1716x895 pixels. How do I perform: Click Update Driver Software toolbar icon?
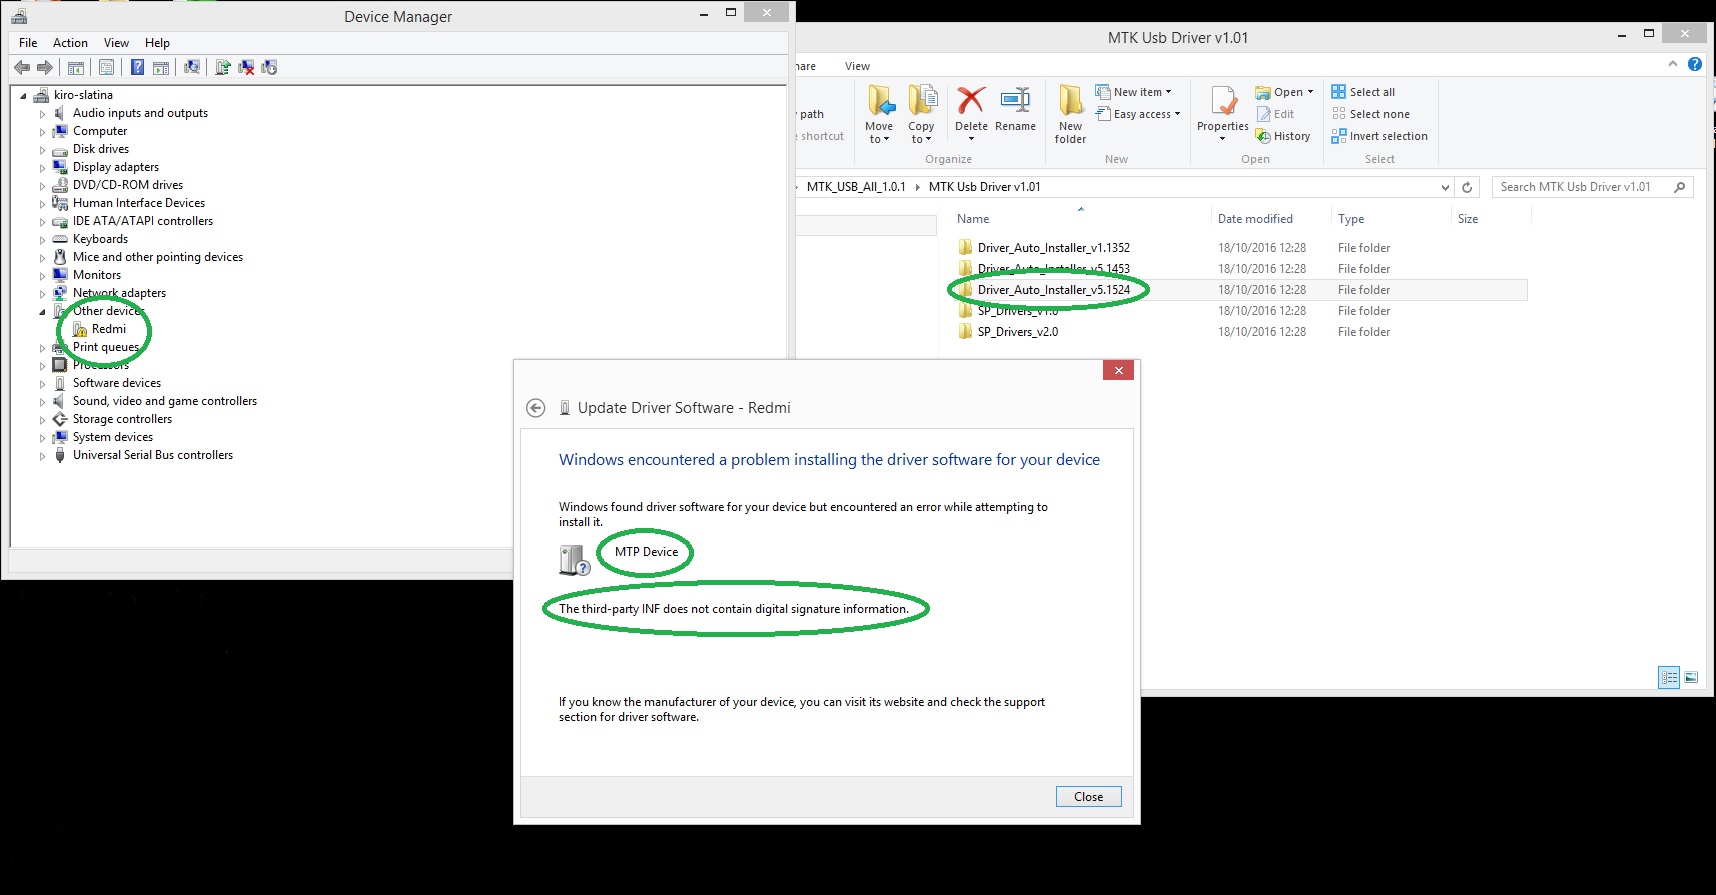click(222, 67)
